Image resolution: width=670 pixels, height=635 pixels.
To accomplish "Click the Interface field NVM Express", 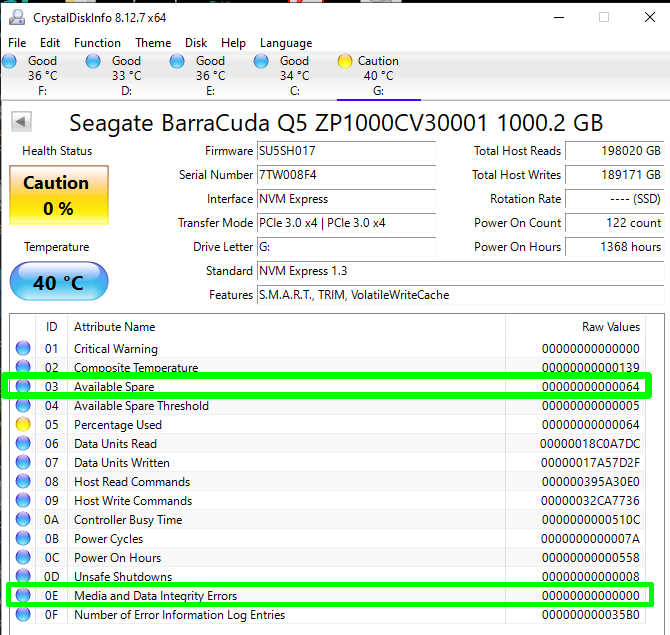I will click(x=347, y=199).
